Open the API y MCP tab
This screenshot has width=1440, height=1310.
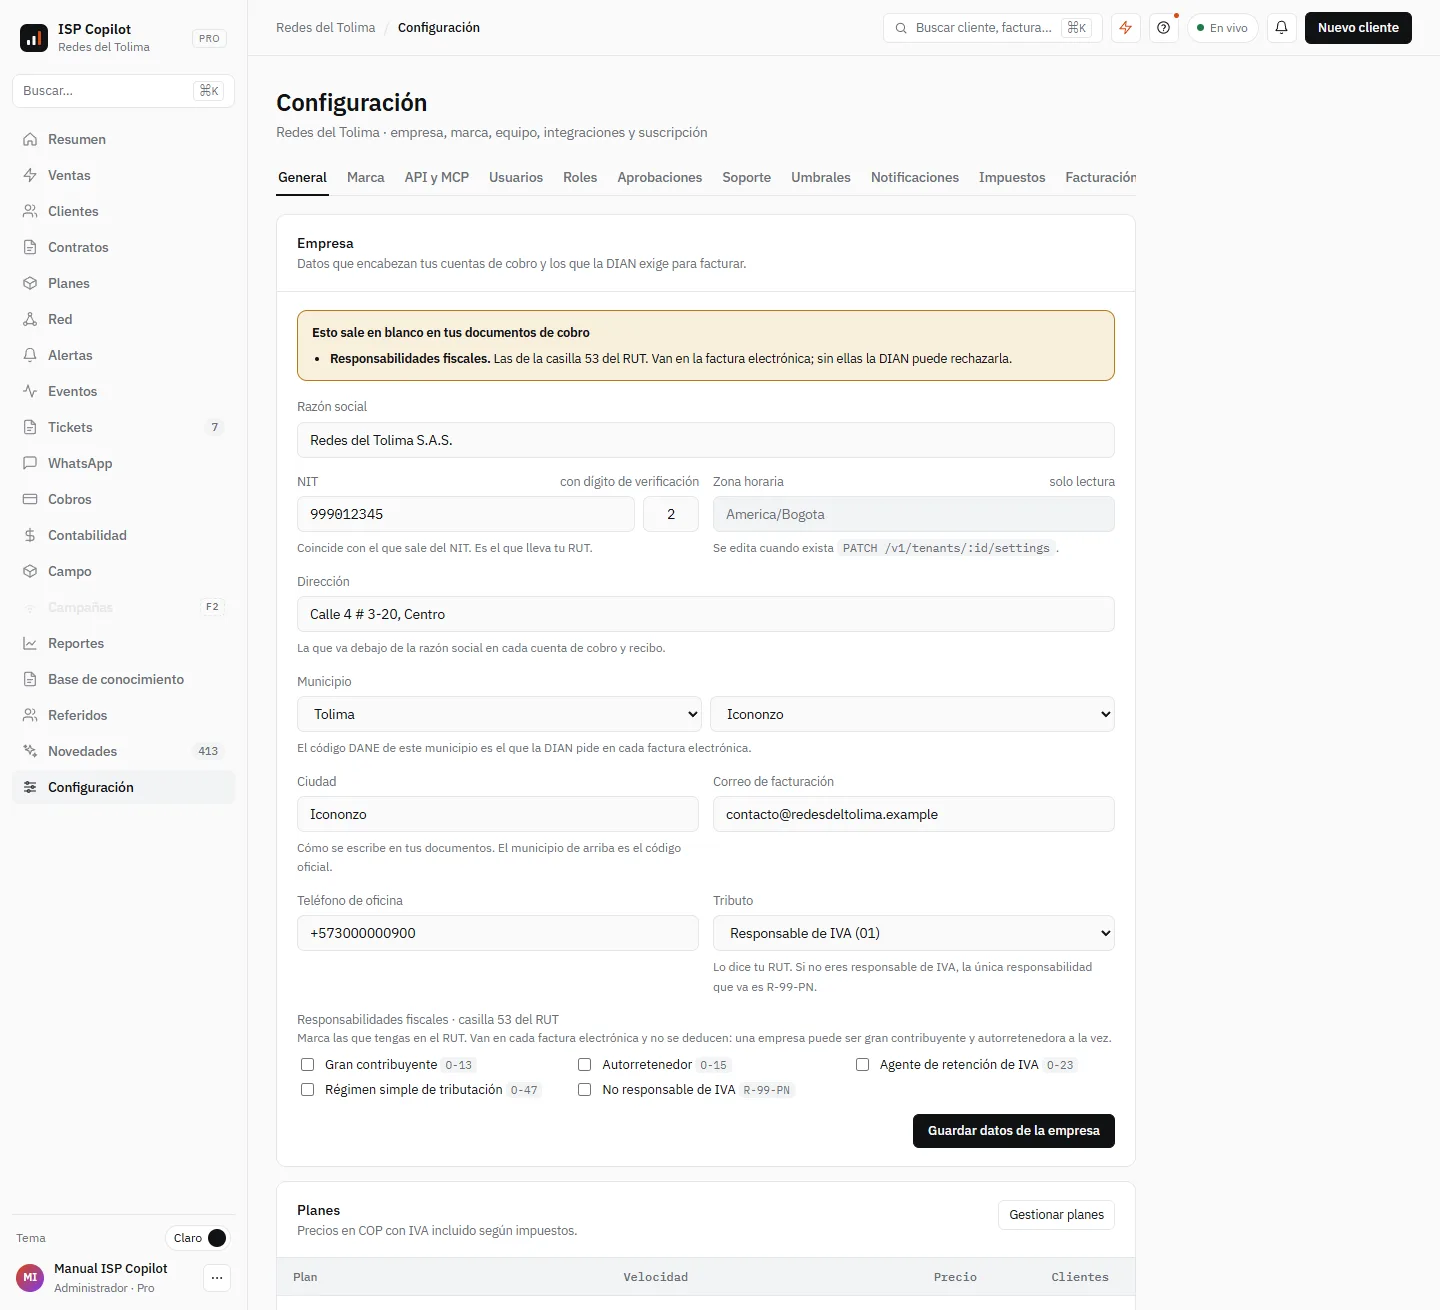click(x=437, y=177)
